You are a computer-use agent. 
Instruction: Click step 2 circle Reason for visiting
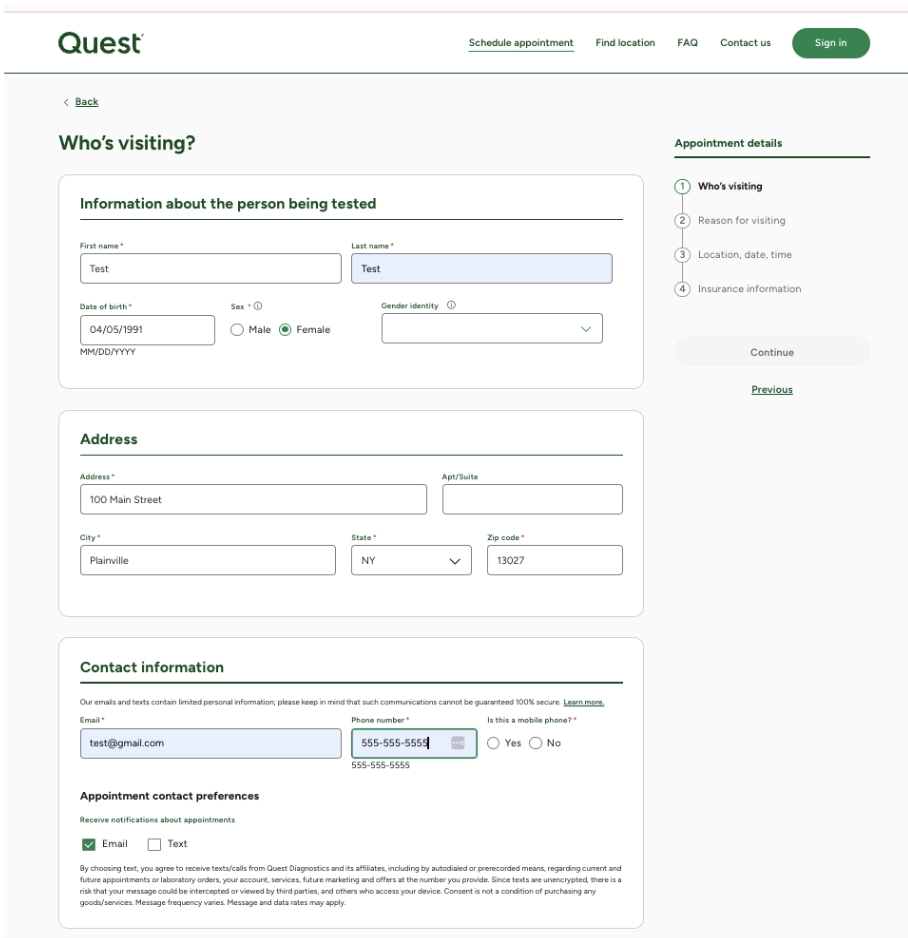tap(682, 220)
